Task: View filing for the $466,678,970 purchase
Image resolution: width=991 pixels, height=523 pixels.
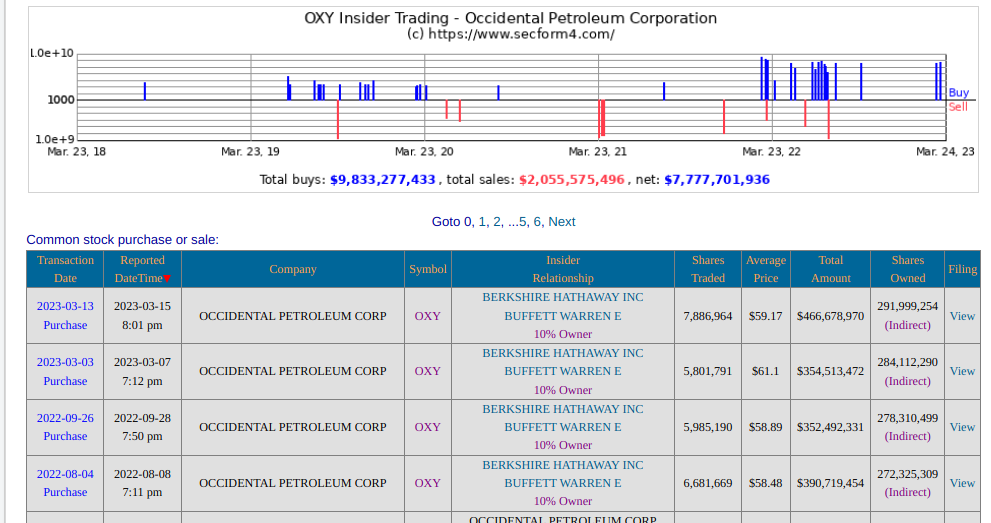Action: coord(962,316)
